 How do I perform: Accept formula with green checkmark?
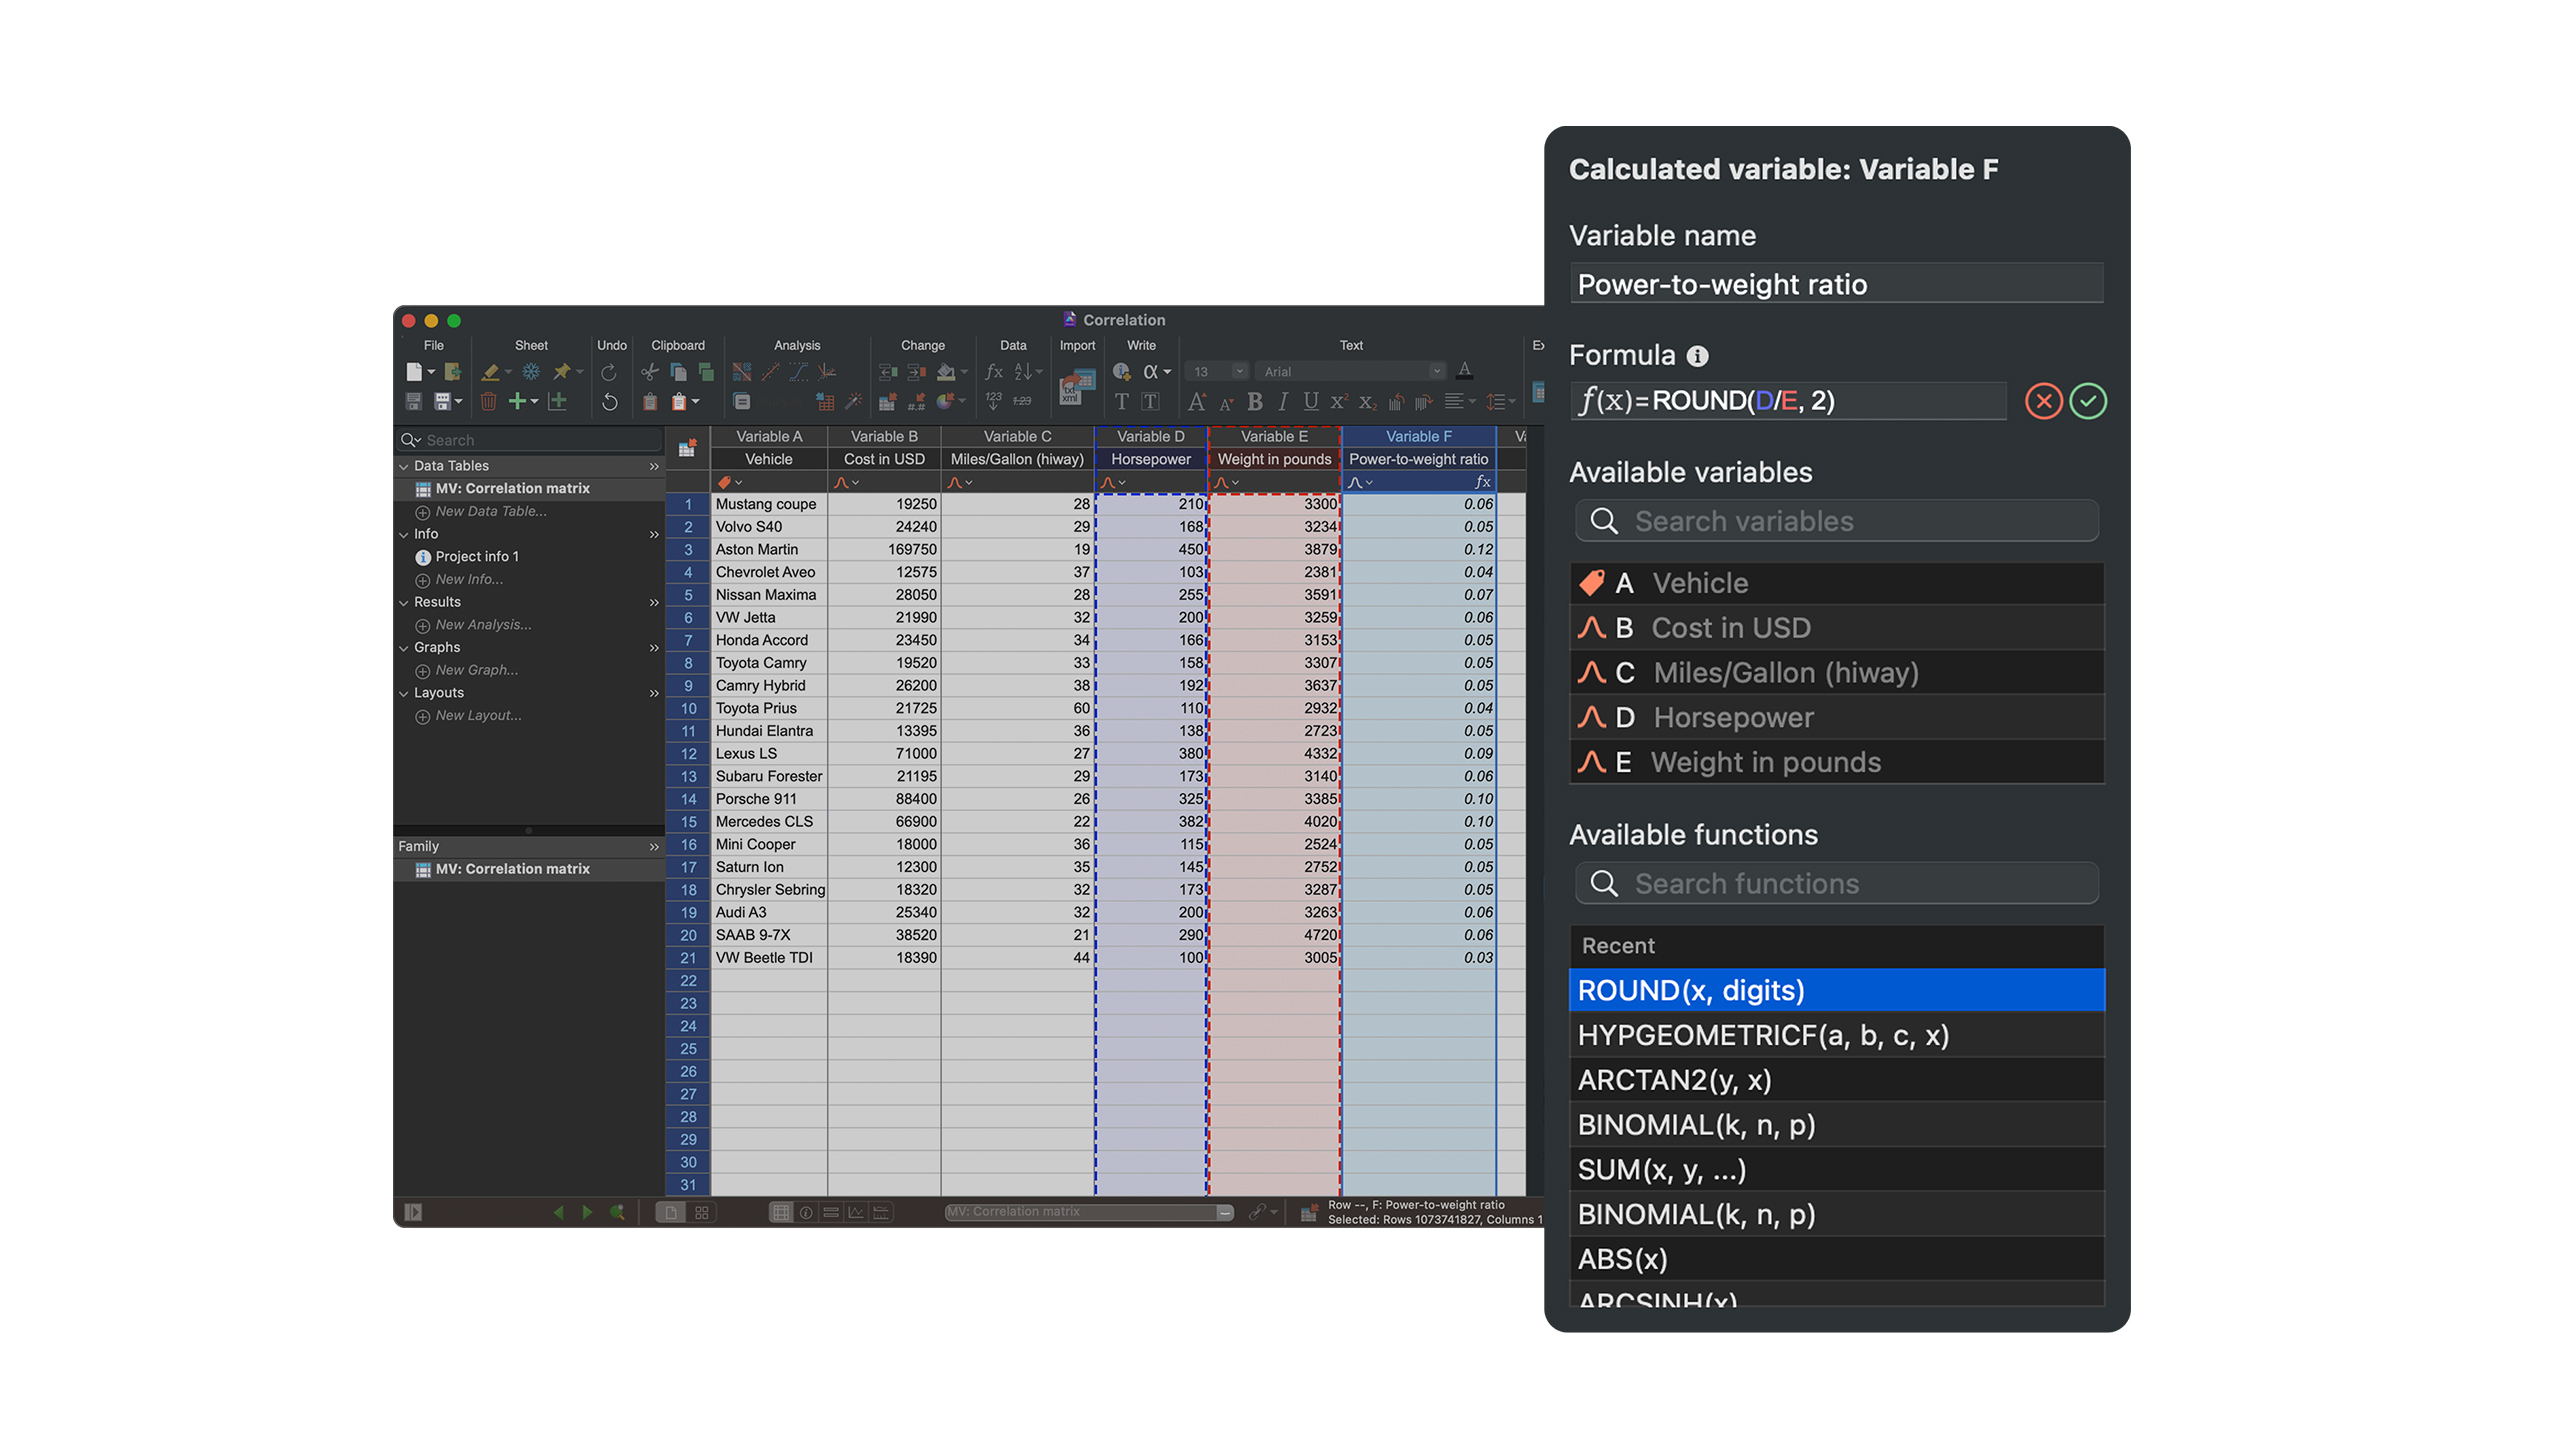(2087, 401)
